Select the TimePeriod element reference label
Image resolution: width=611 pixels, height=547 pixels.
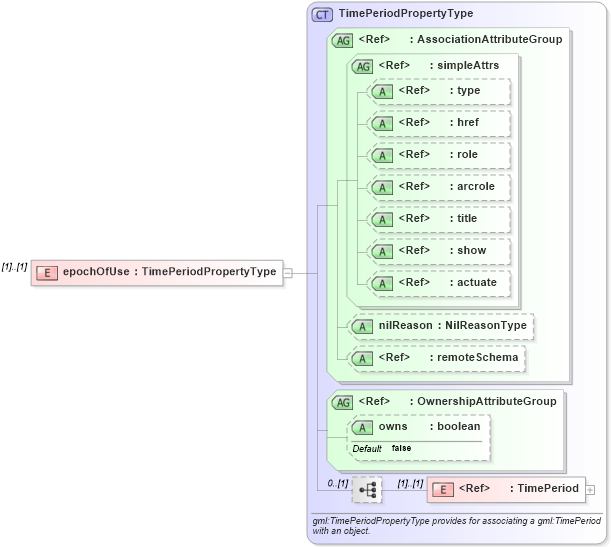click(548, 488)
